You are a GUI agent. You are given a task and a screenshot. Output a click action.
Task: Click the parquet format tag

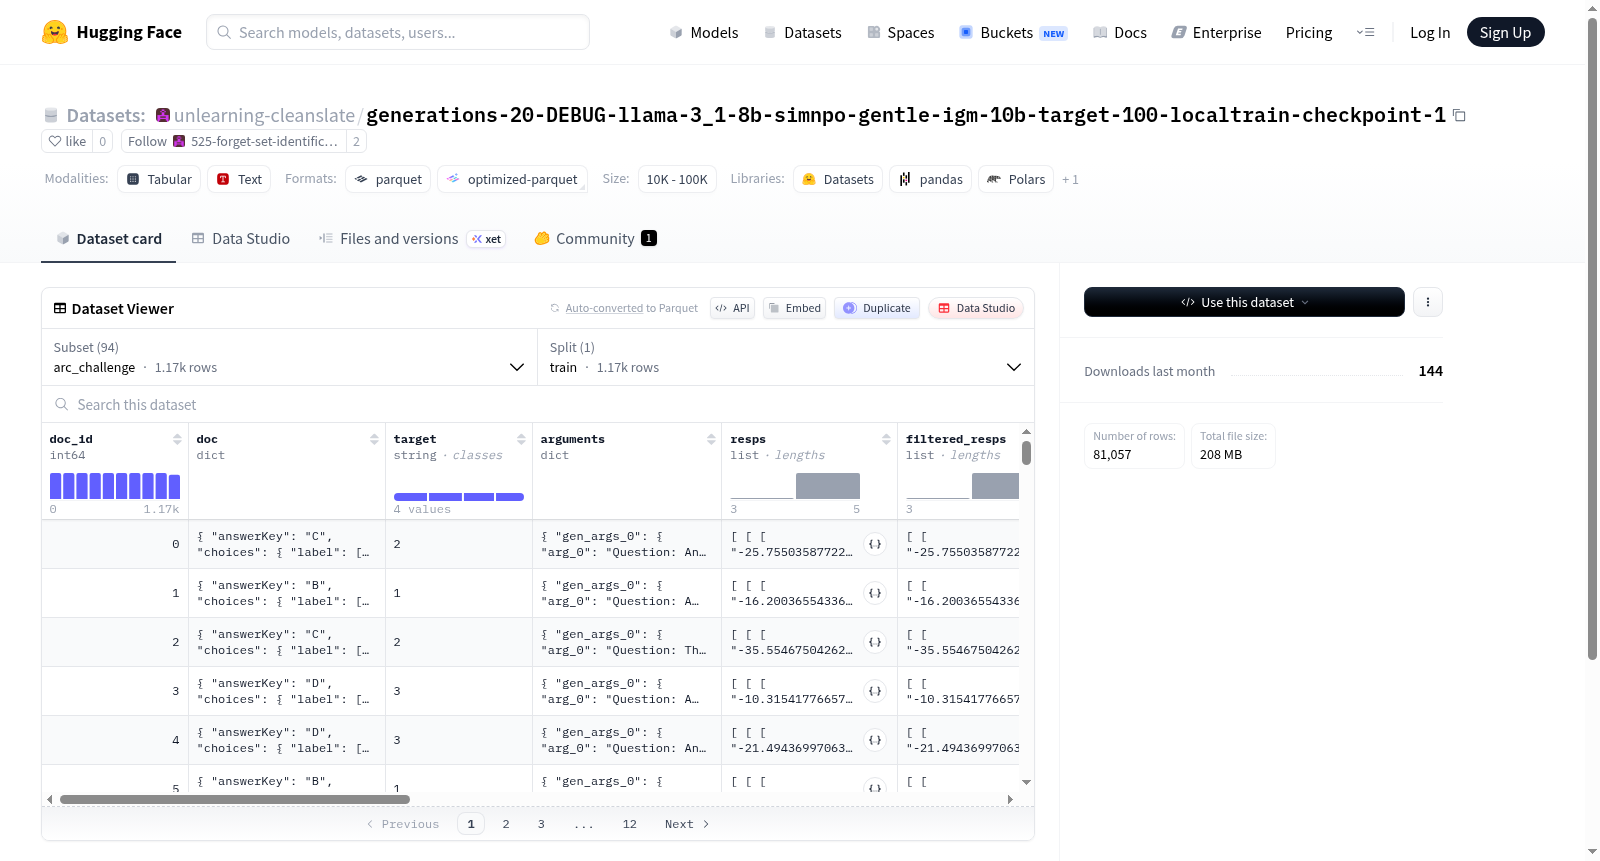(x=388, y=180)
